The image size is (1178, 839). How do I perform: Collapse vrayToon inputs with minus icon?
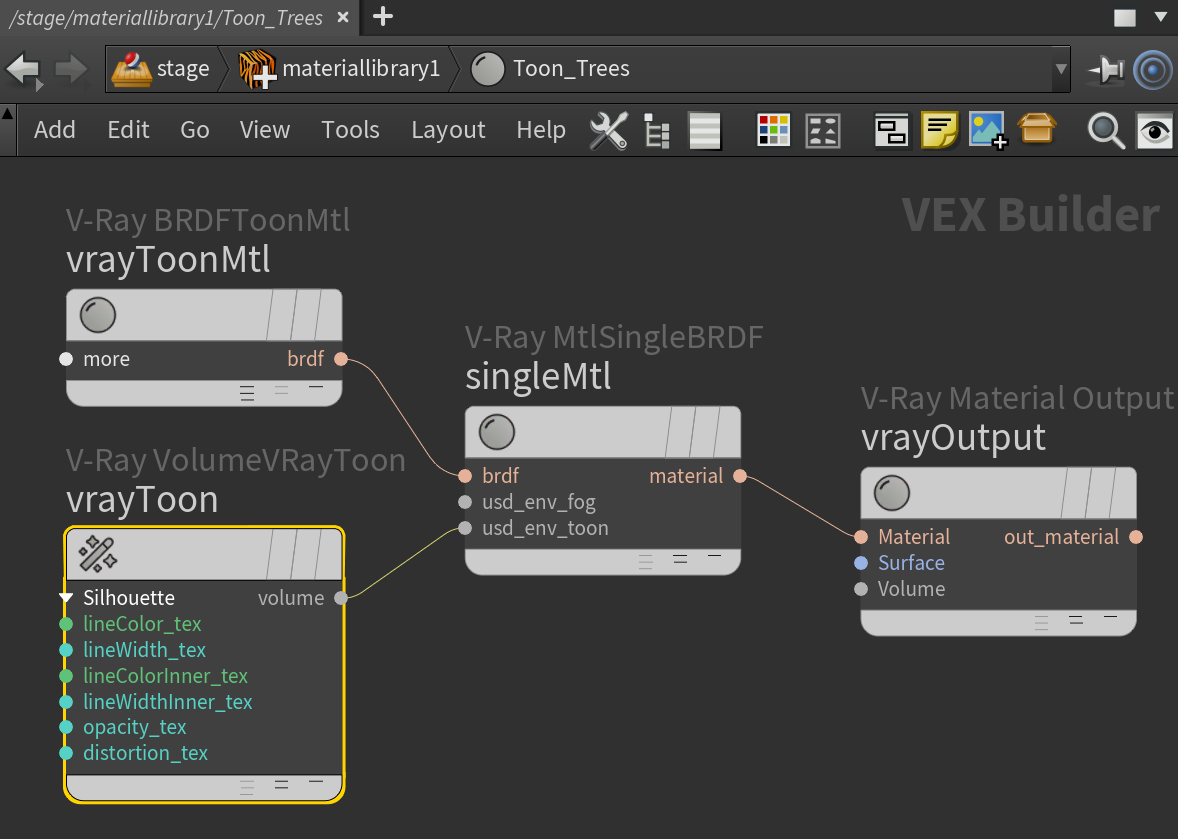(316, 782)
